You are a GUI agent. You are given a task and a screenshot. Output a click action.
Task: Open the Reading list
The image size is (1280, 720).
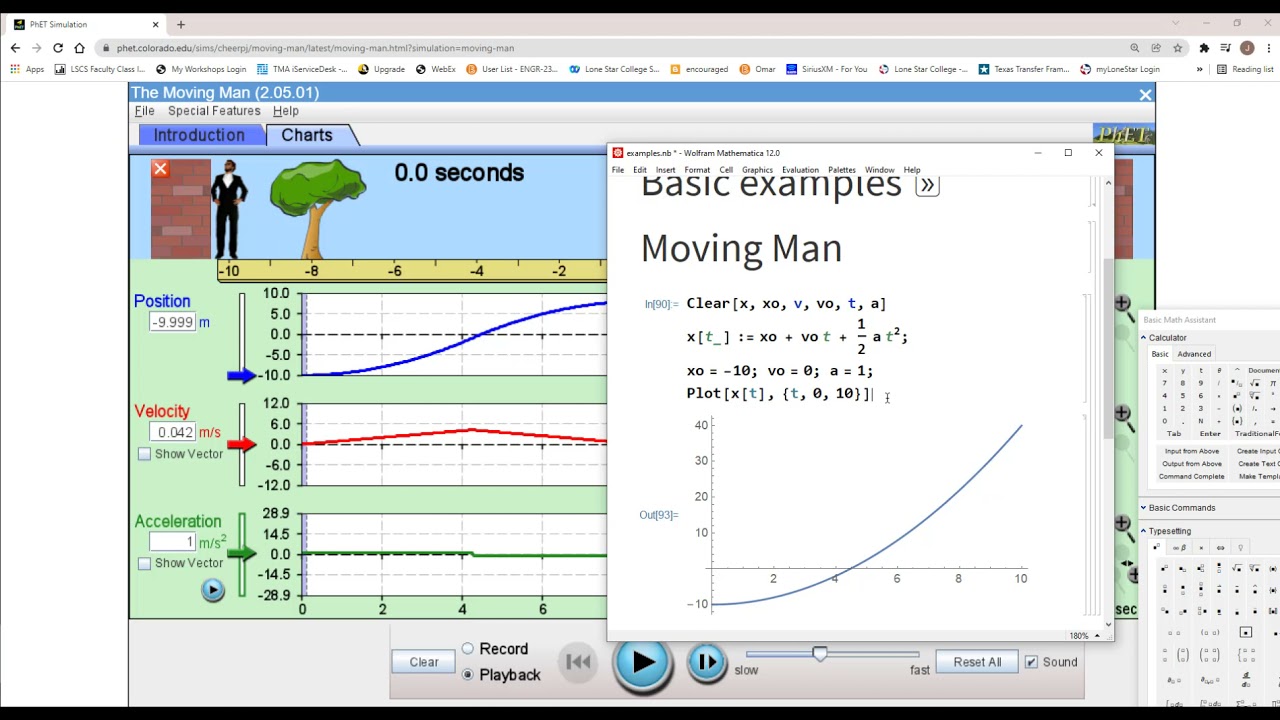(x=1246, y=69)
